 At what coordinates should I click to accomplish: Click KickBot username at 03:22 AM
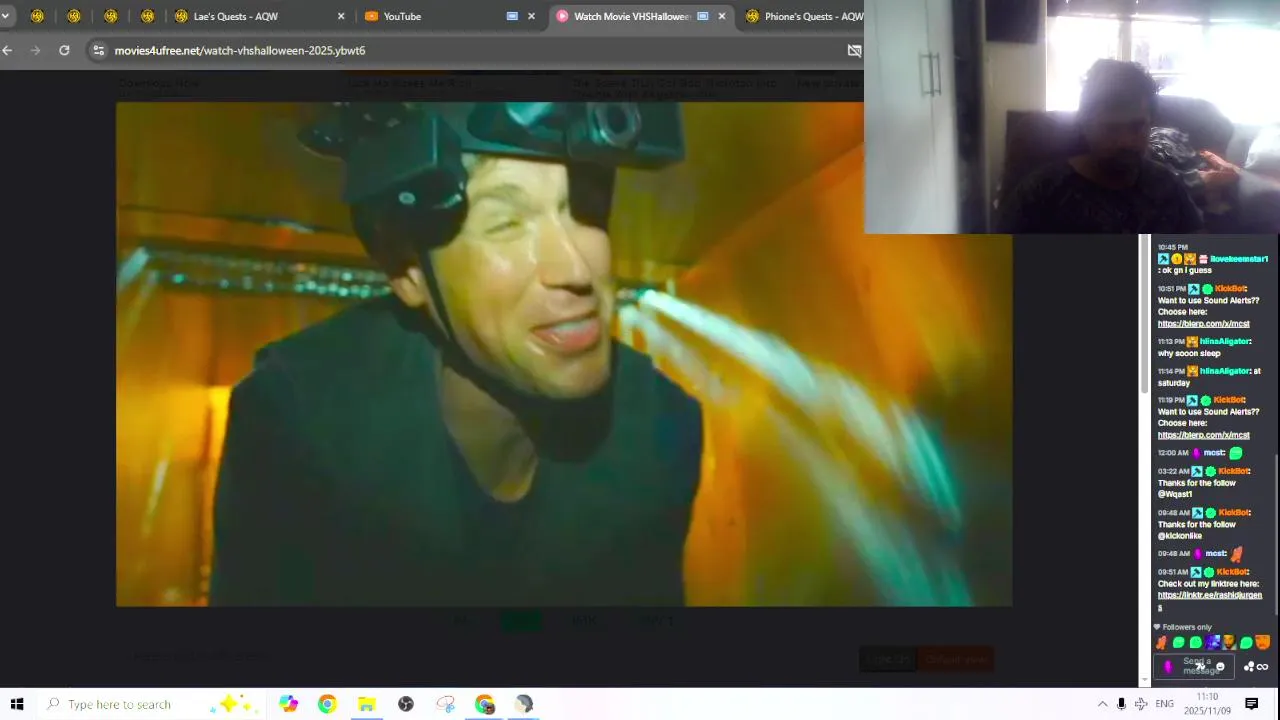(x=1233, y=471)
